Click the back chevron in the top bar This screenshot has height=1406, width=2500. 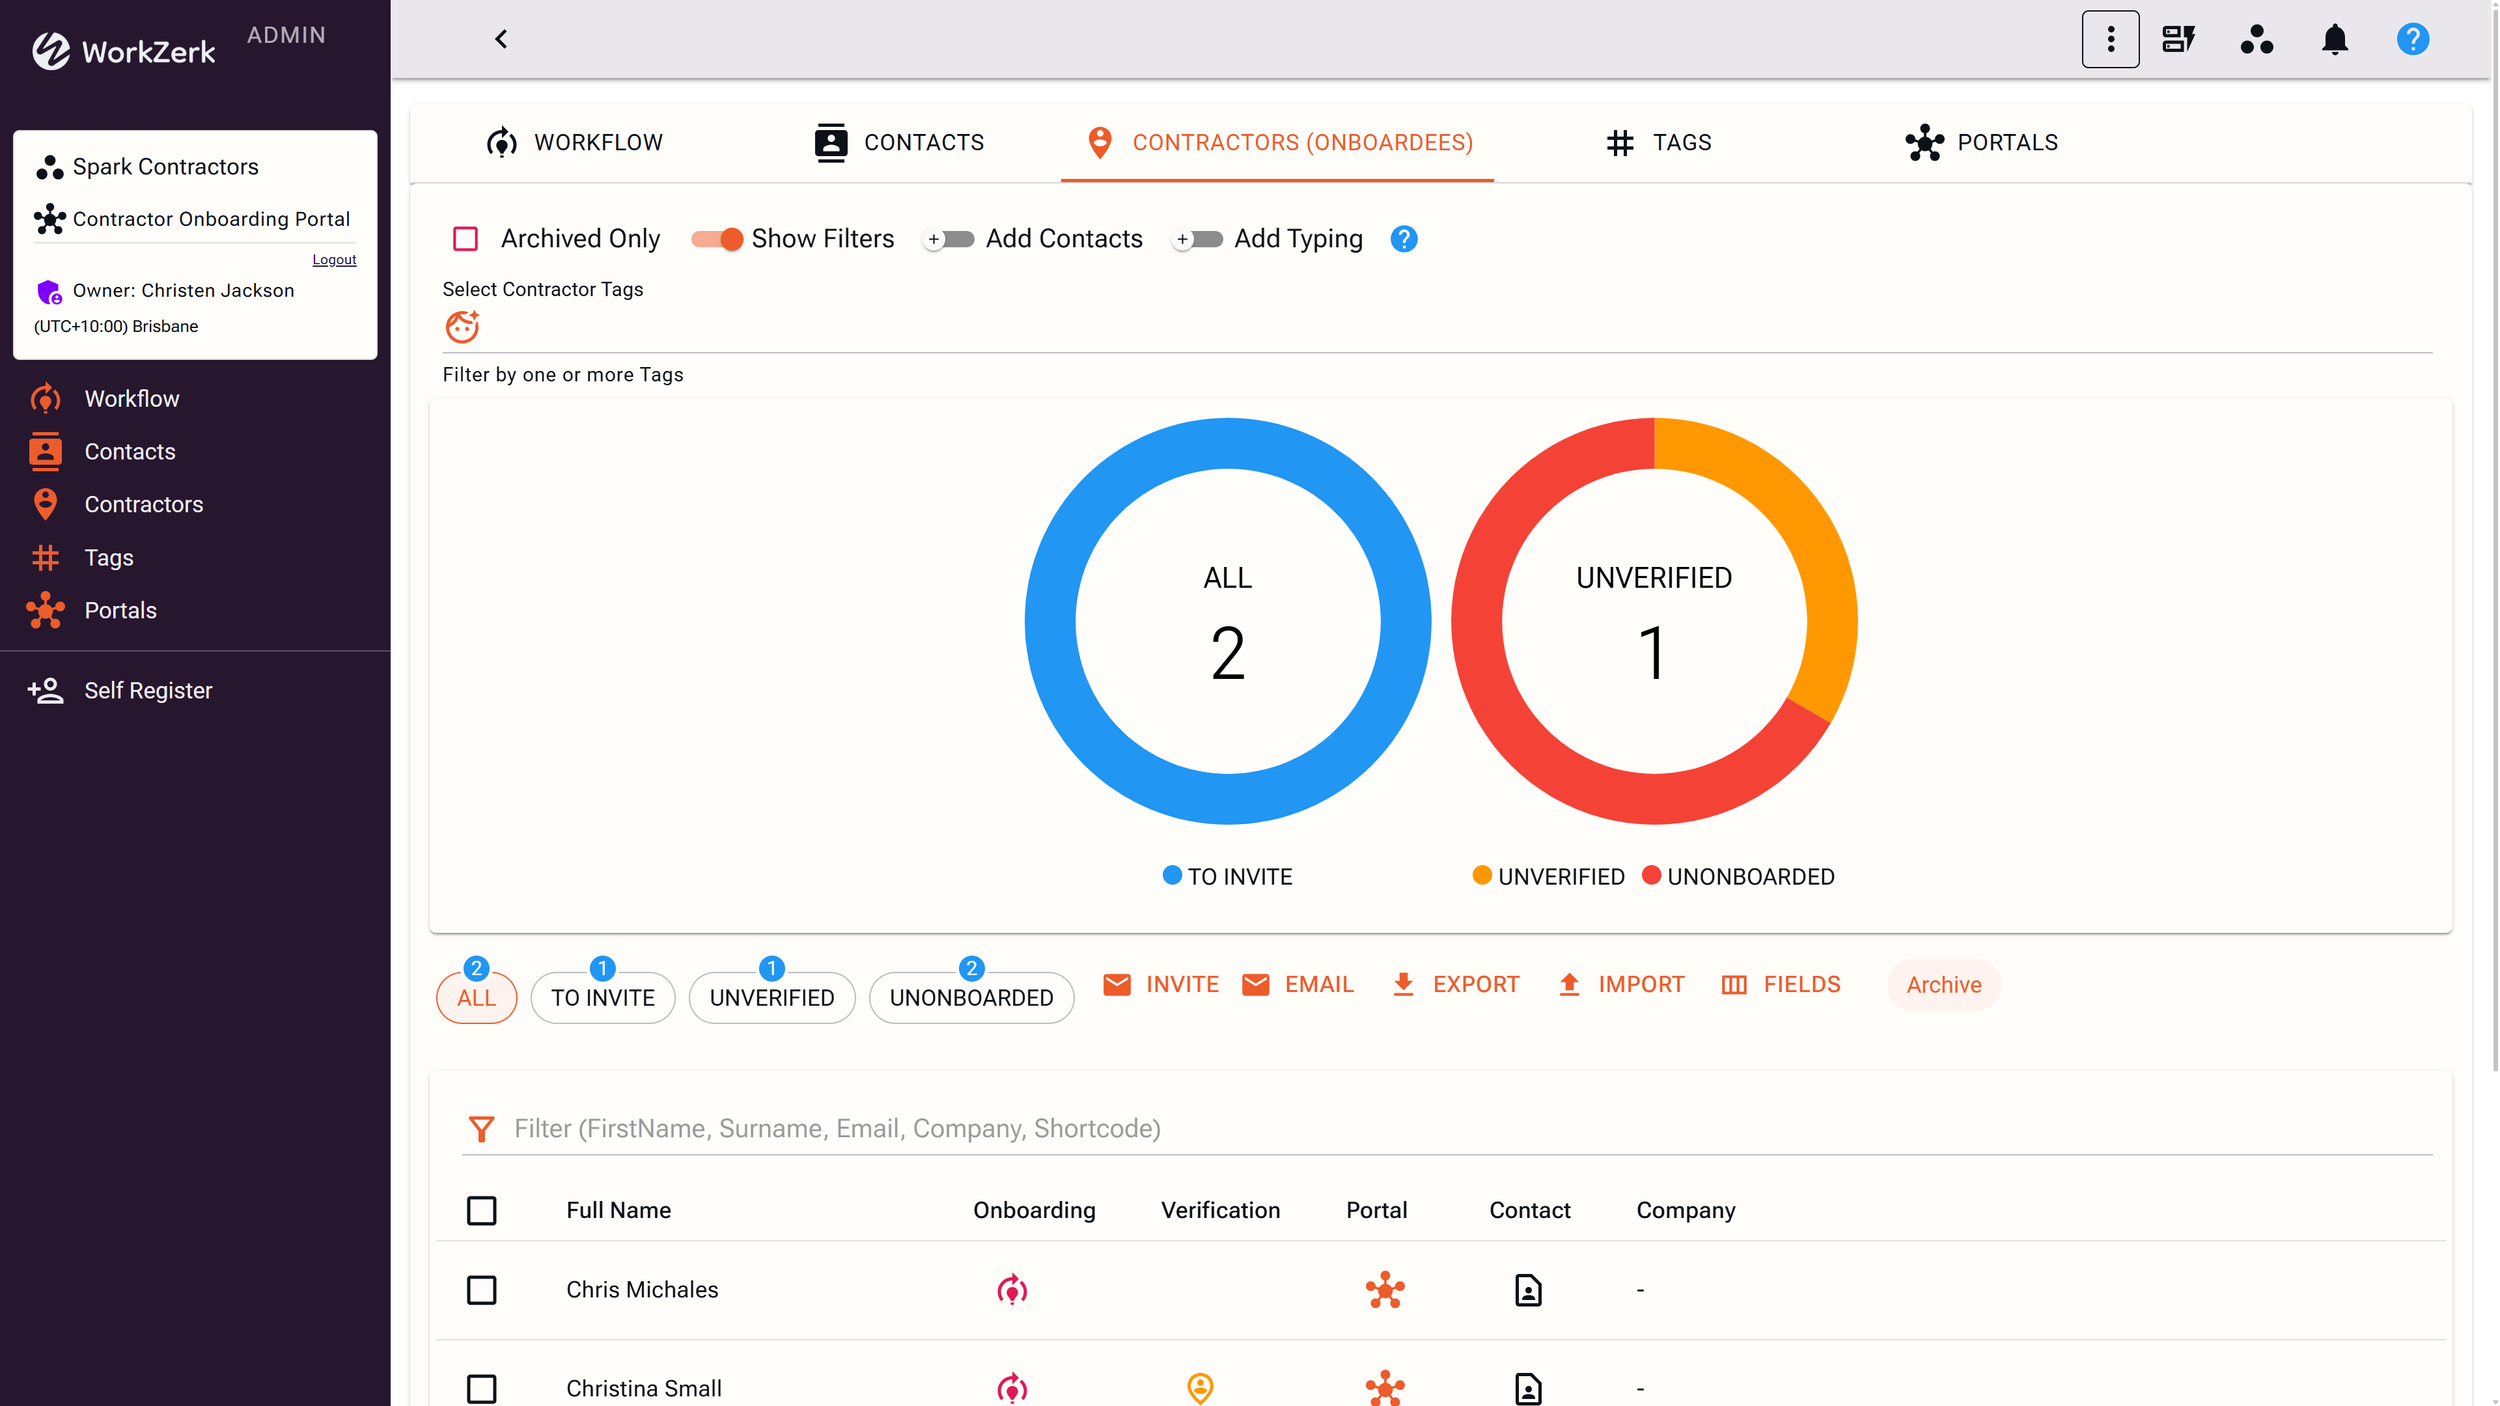pos(500,39)
